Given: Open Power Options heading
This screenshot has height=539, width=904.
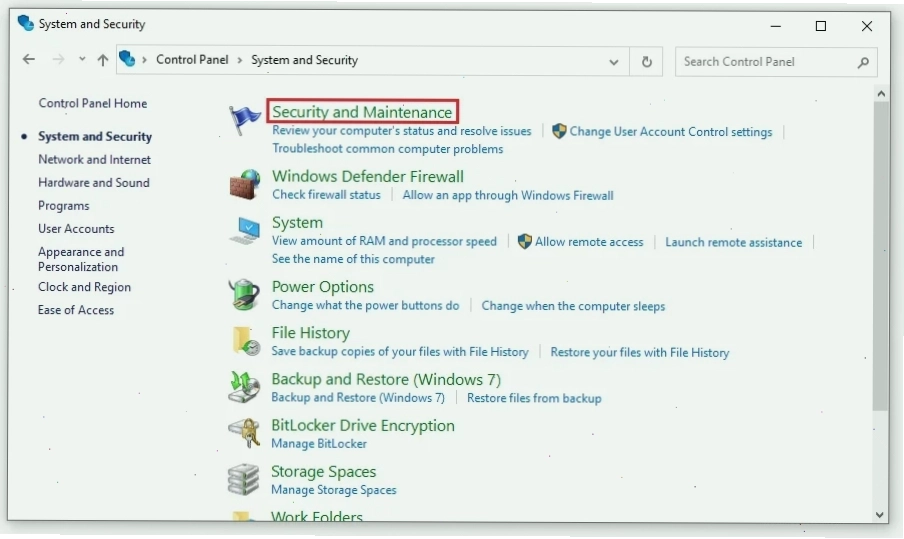Looking at the screenshot, I should (x=323, y=287).
